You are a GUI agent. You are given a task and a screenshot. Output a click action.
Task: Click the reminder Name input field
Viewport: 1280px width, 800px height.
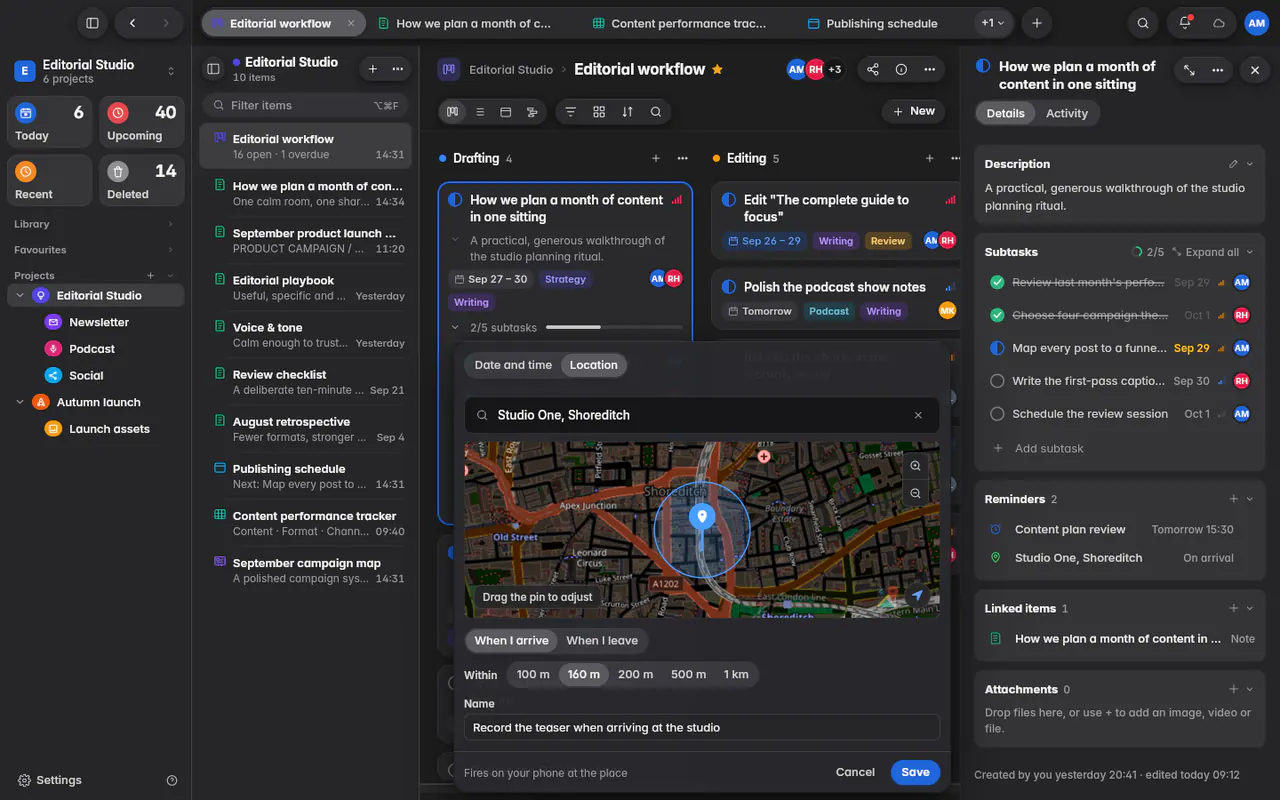tap(702, 728)
